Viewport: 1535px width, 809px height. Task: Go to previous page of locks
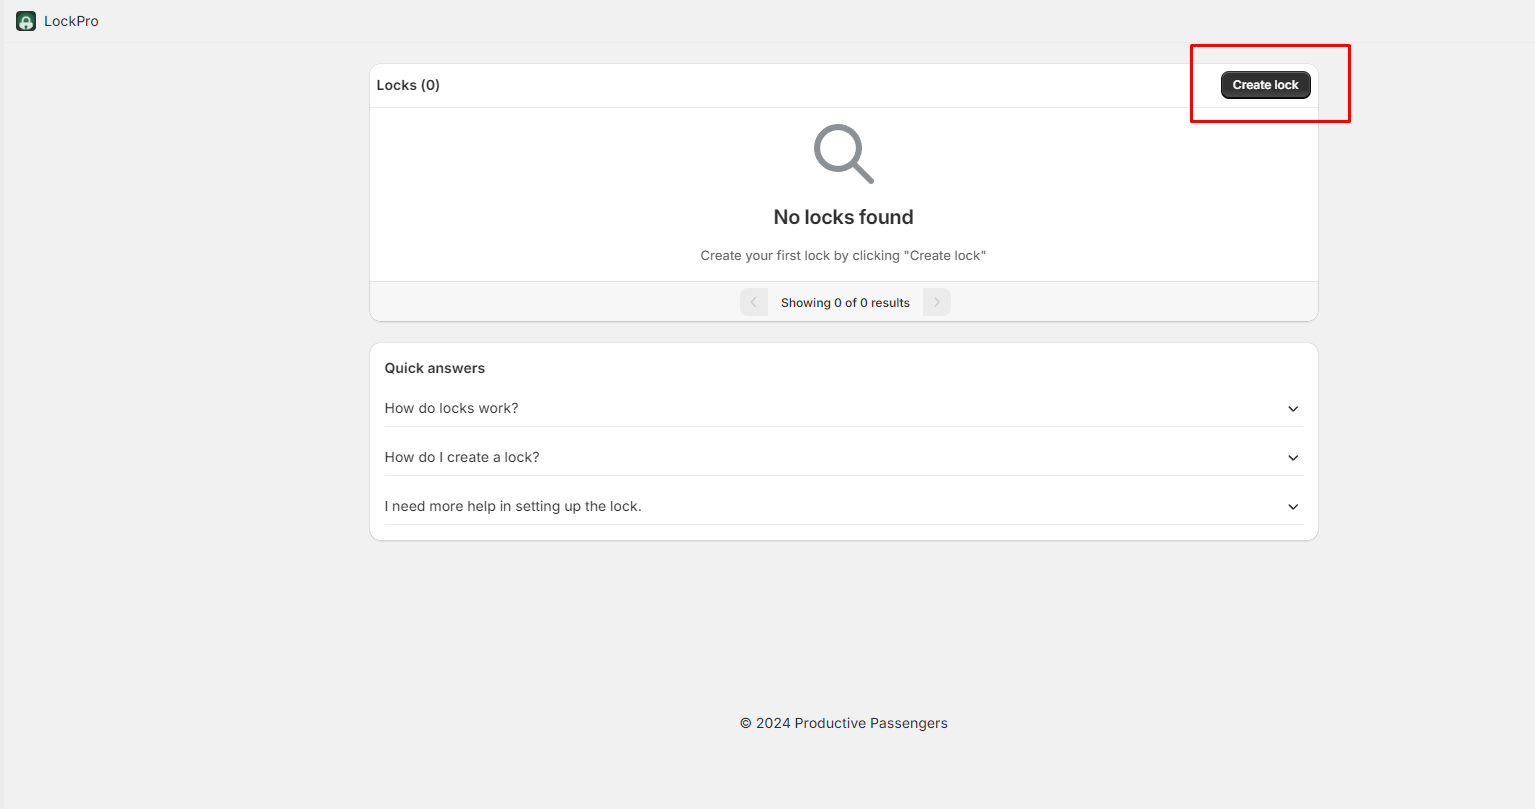(x=753, y=302)
